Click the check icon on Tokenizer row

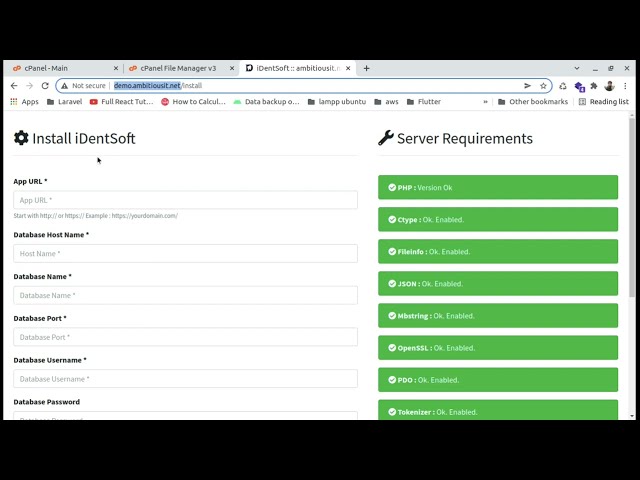(392, 412)
